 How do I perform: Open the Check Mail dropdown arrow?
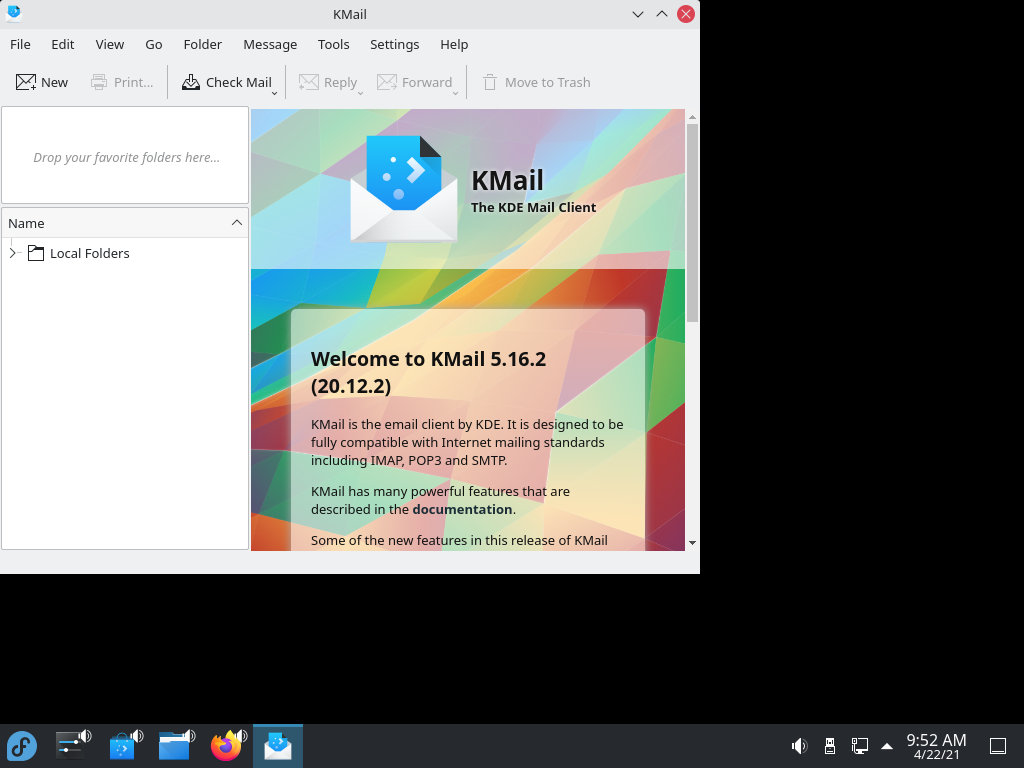tap(274, 93)
